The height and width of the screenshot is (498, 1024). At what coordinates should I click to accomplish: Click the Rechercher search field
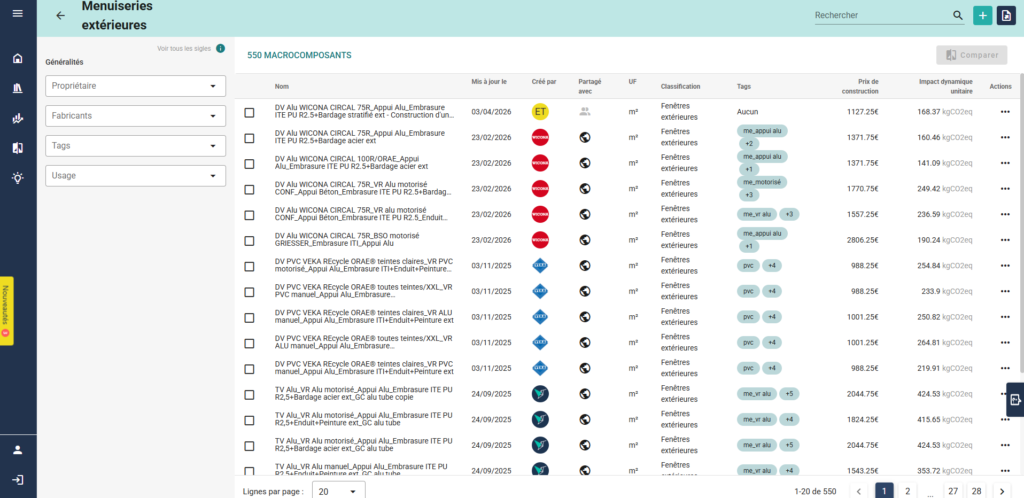[878, 16]
